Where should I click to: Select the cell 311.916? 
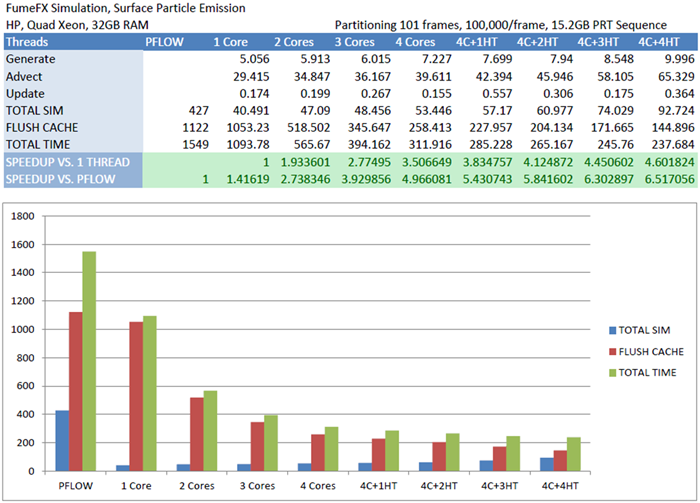(x=430, y=145)
